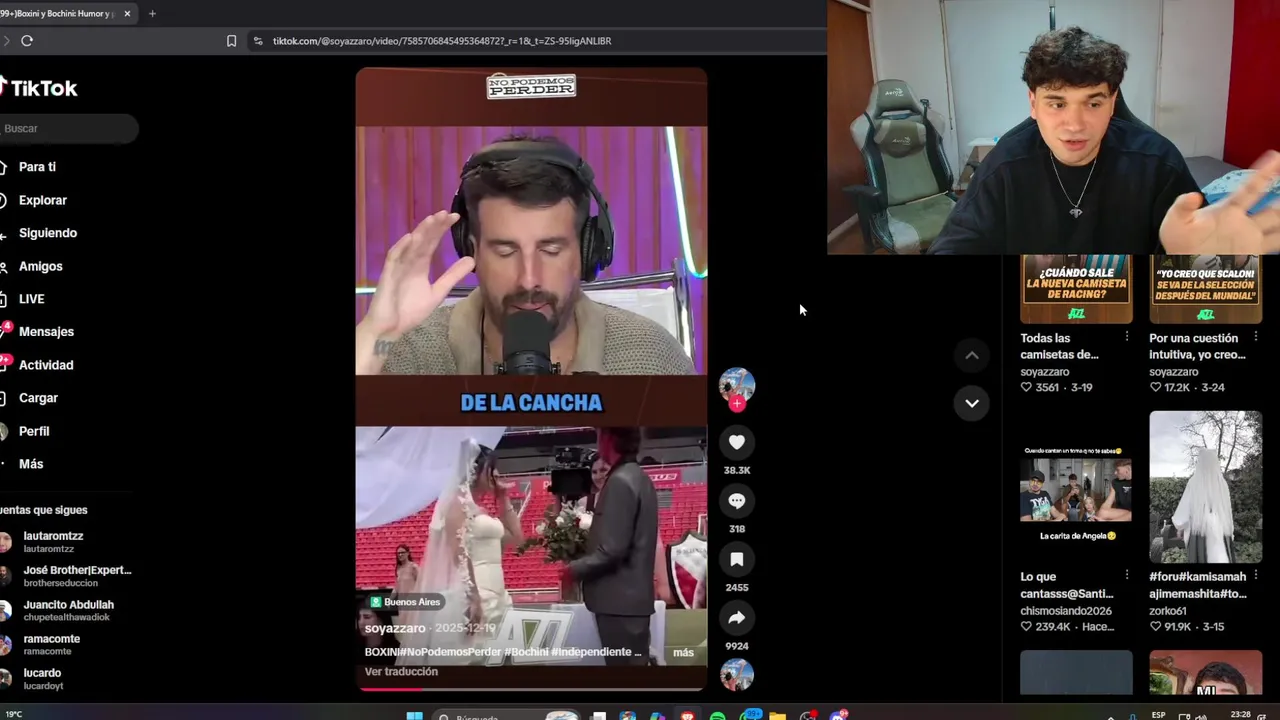This screenshot has width=1280, height=720.
Task: Open the LIVE section
Action: 31,299
